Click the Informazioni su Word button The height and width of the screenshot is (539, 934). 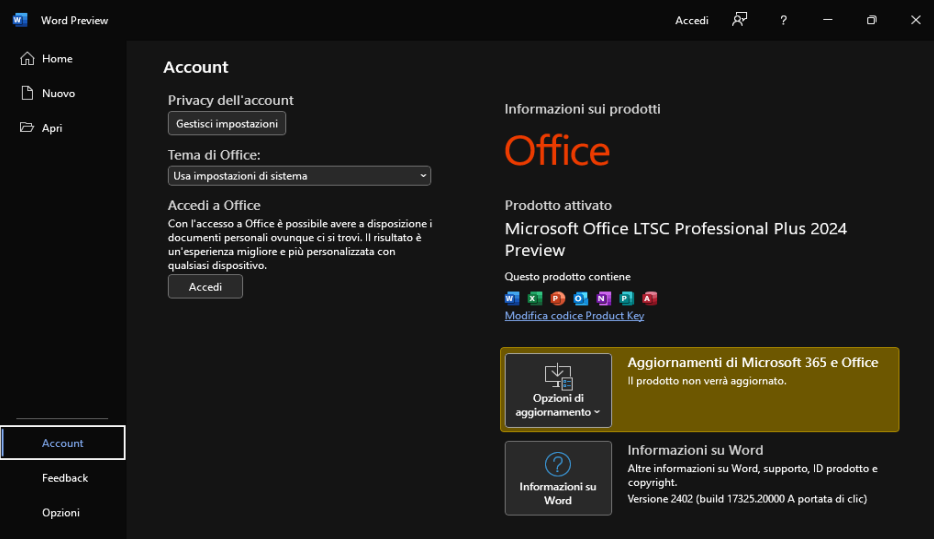[558, 478]
